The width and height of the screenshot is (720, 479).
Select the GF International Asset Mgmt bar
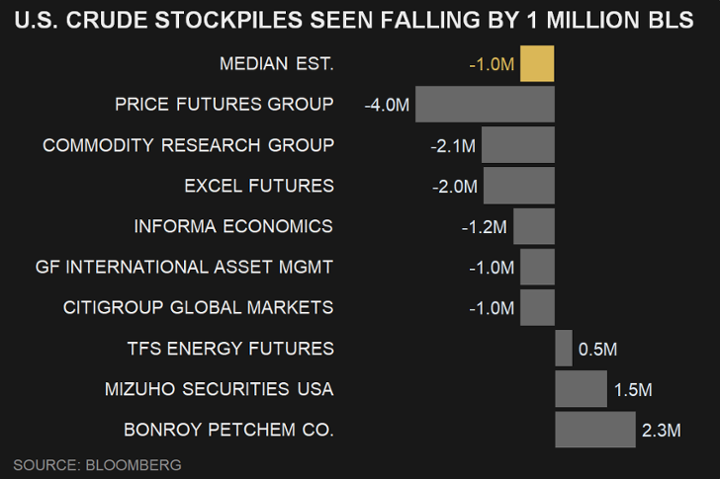point(537,267)
